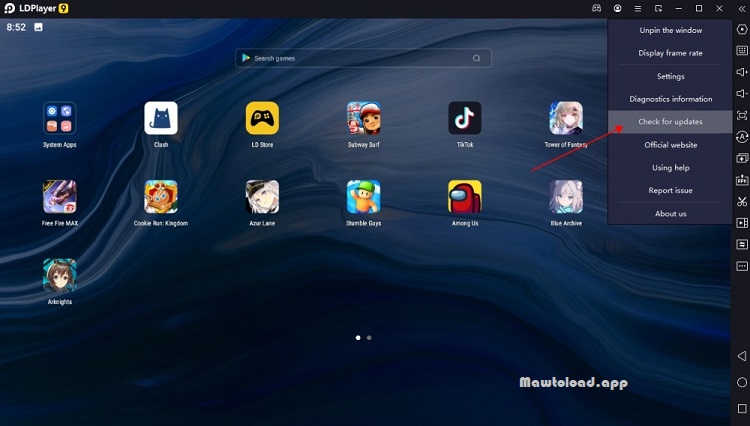The image size is (750, 426).
Task: Tap the Android recent apps square
Action: (x=742, y=408)
